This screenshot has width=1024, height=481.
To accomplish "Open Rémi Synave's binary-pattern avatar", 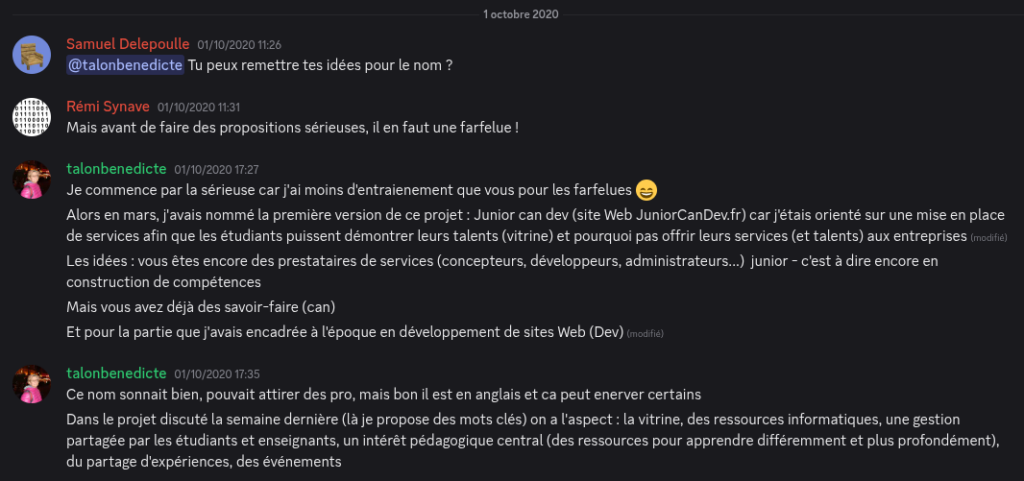I will click(x=32, y=117).
